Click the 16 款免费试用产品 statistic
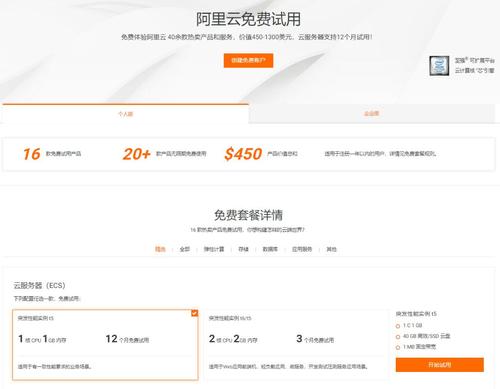The width and height of the screenshot is (500, 389). [x=52, y=154]
